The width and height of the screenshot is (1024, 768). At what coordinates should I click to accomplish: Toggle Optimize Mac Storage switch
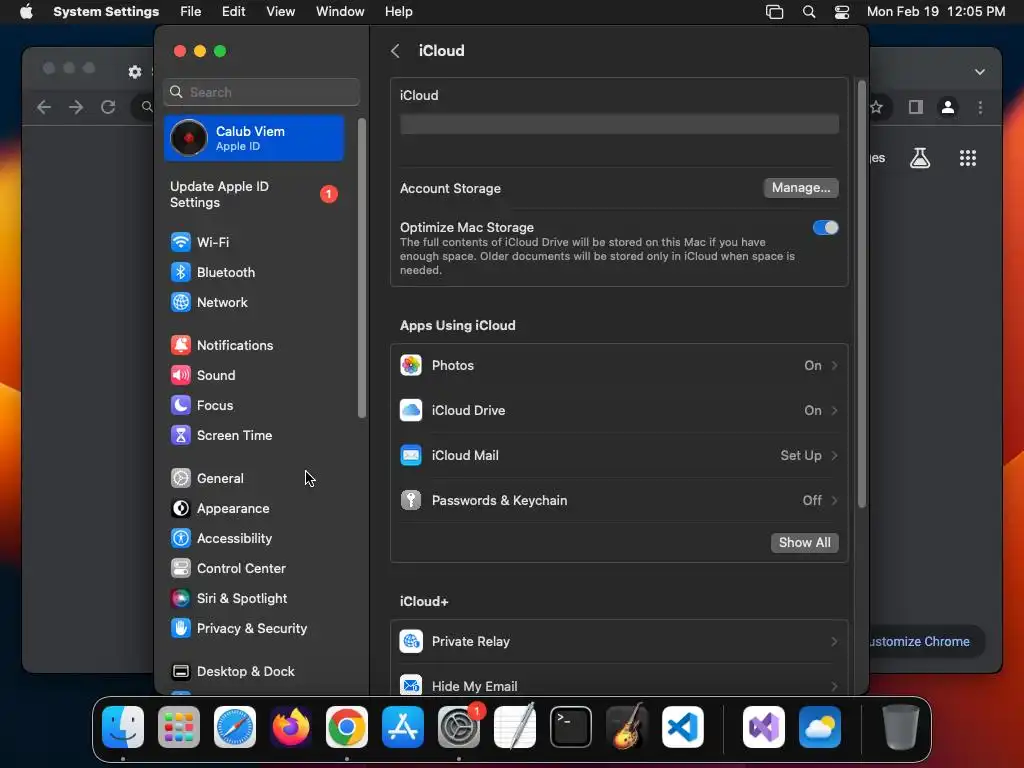click(x=825, y=227)
